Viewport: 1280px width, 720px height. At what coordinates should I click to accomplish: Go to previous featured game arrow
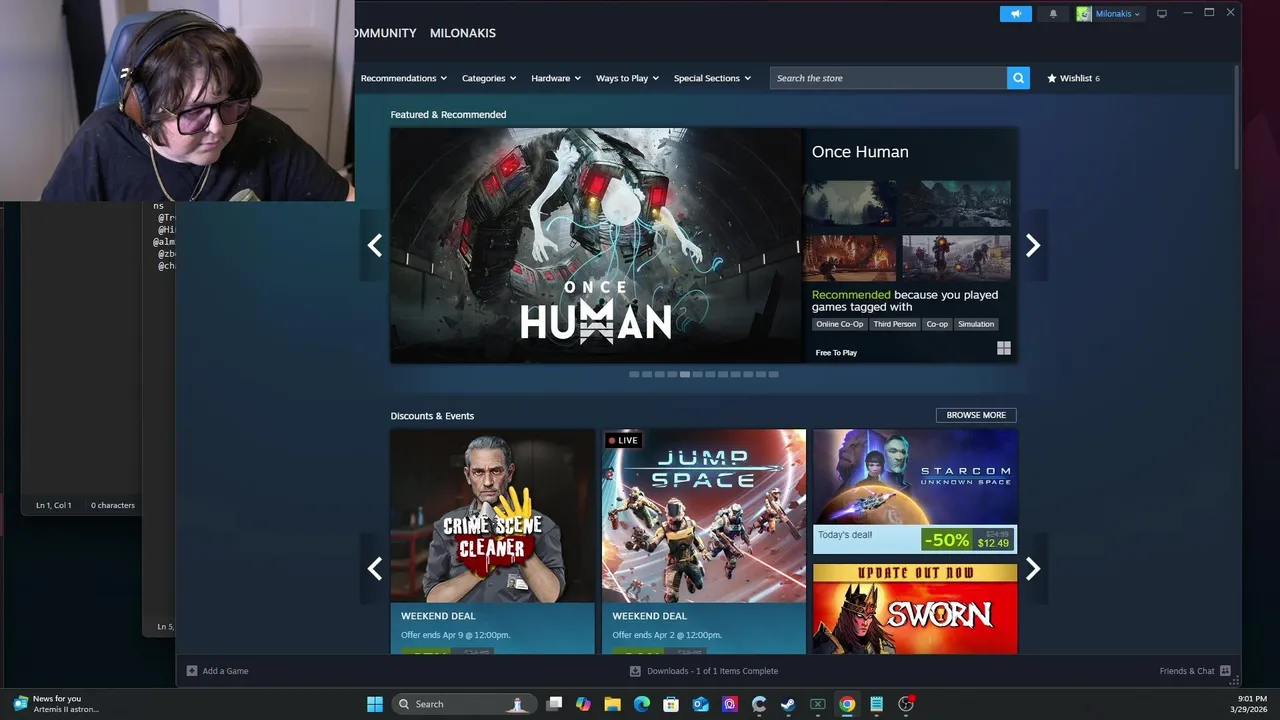[374, 245]
